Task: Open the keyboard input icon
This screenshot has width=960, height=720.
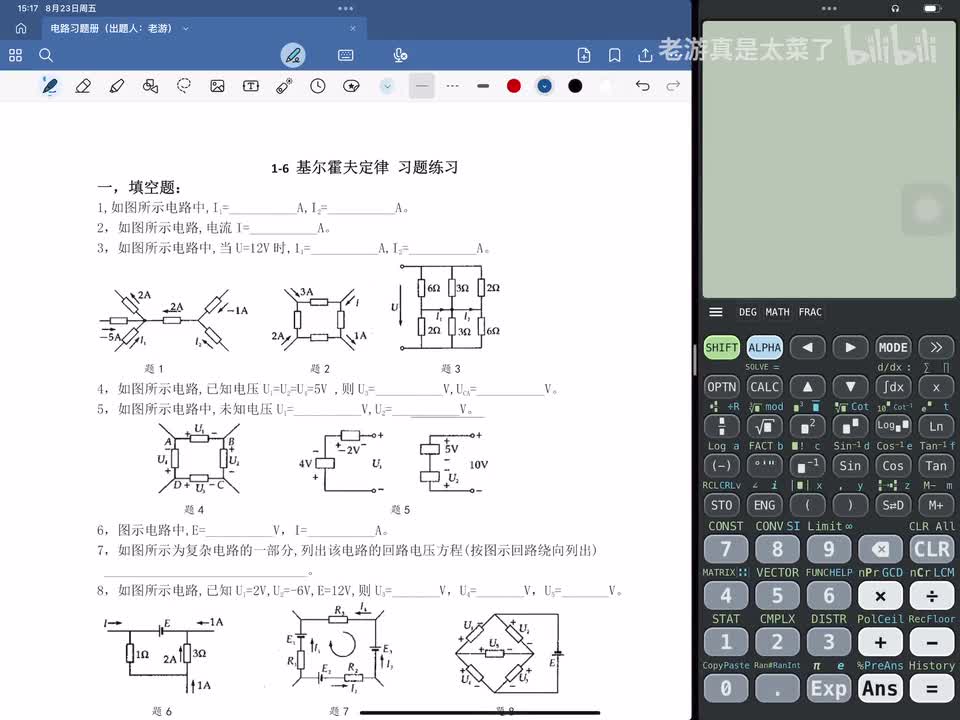Action: tap(345, 56)
